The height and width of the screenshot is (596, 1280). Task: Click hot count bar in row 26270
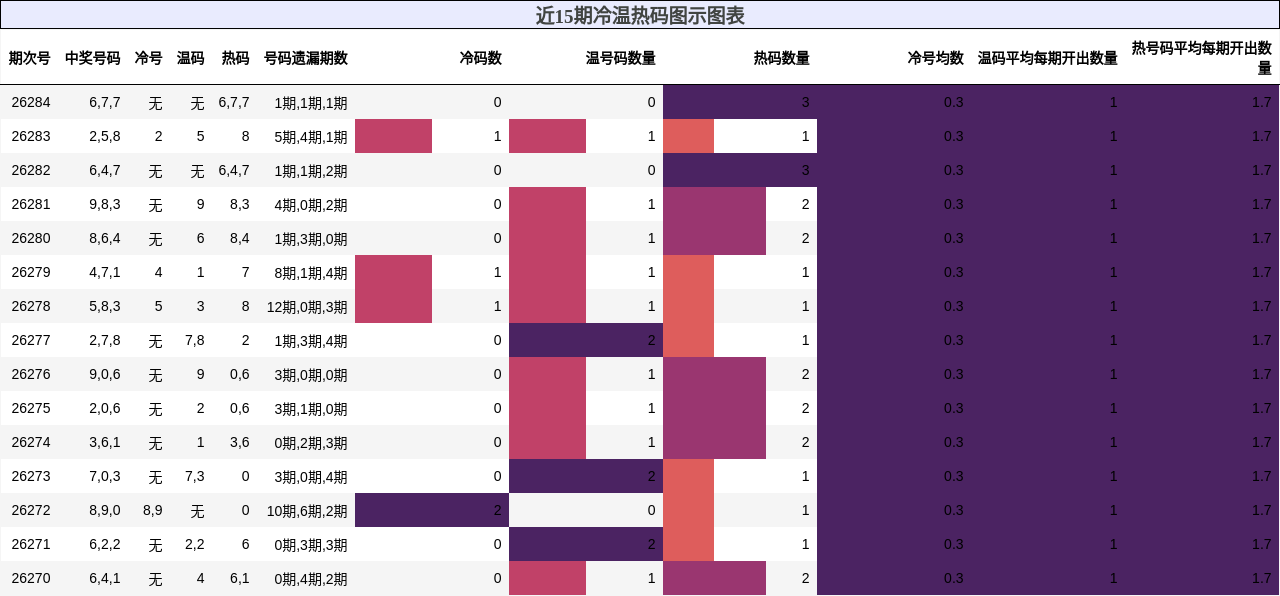(714, 578)
